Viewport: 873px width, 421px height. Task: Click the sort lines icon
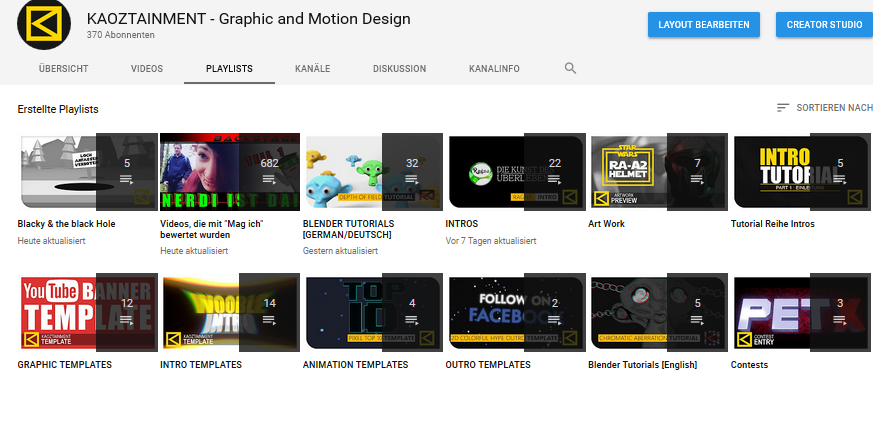783,107
